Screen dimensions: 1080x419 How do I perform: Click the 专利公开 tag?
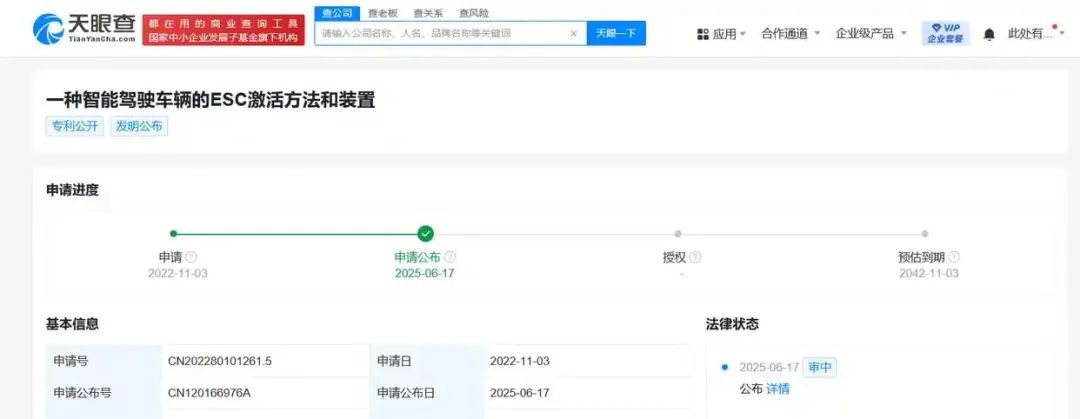tap(75, 126)
